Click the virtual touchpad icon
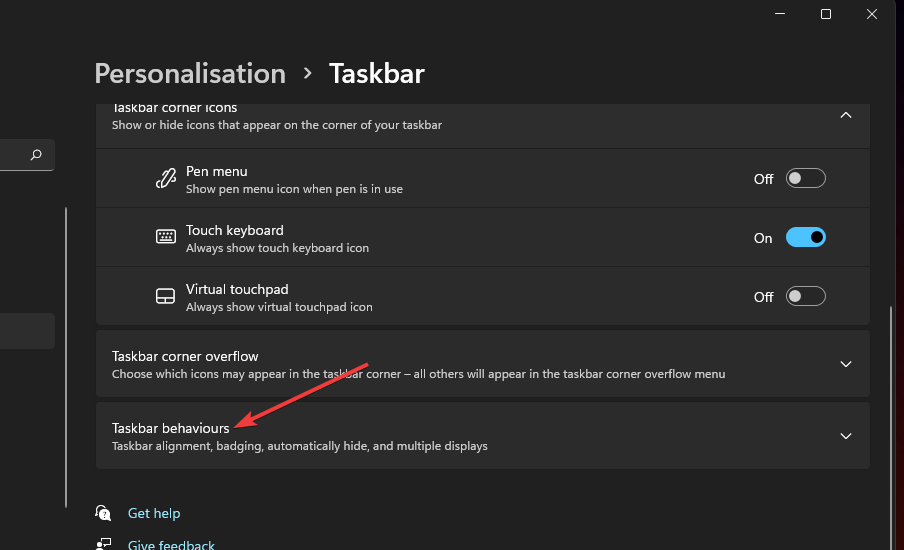 click(x=165, y=297)
